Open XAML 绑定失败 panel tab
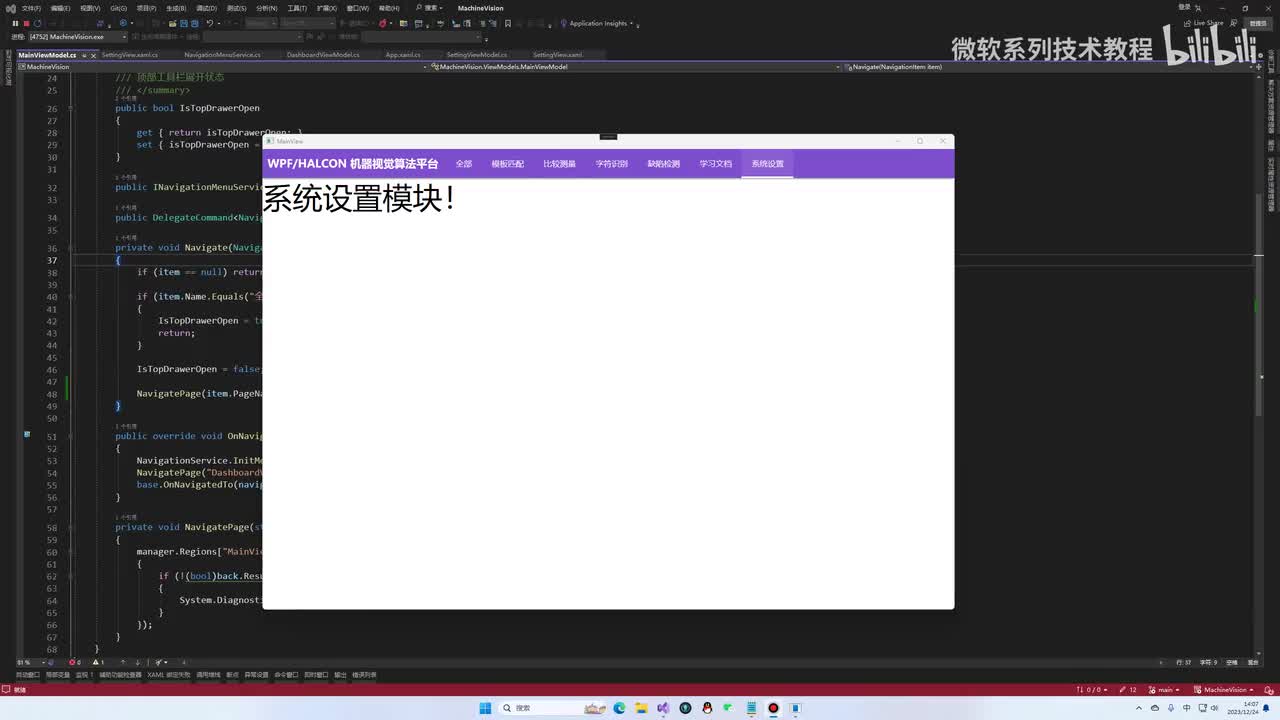 click(169, 675)
